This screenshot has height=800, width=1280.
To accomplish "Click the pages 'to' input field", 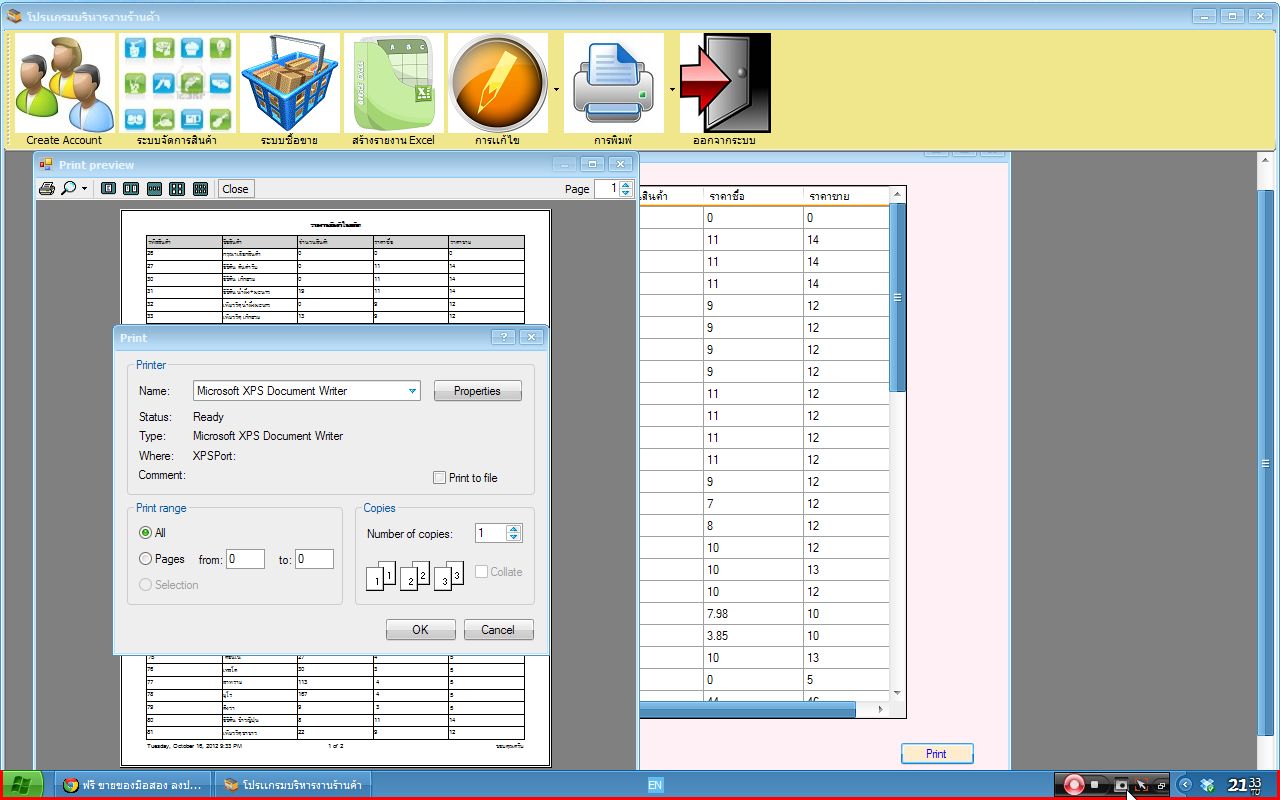I will [314, 560].
